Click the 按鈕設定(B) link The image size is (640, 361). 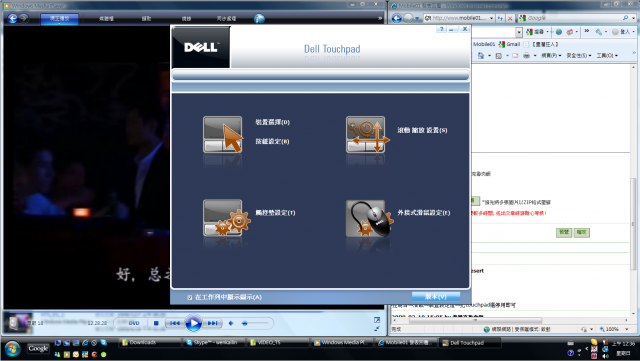272,141
